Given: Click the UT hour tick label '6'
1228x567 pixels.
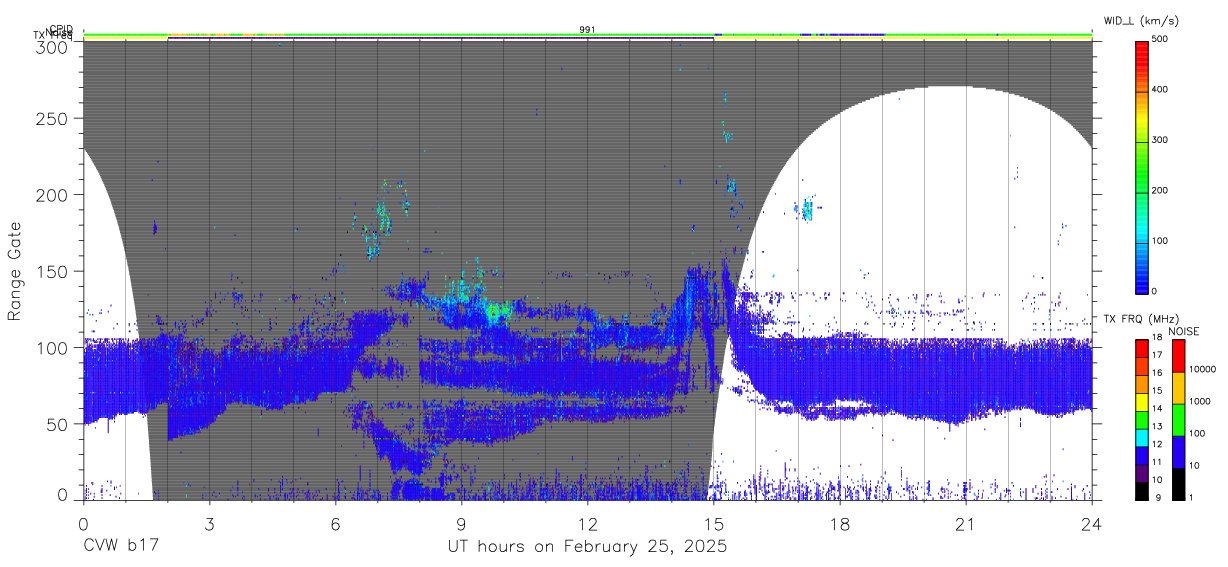Looking at the screenshot, I should 335,523.
